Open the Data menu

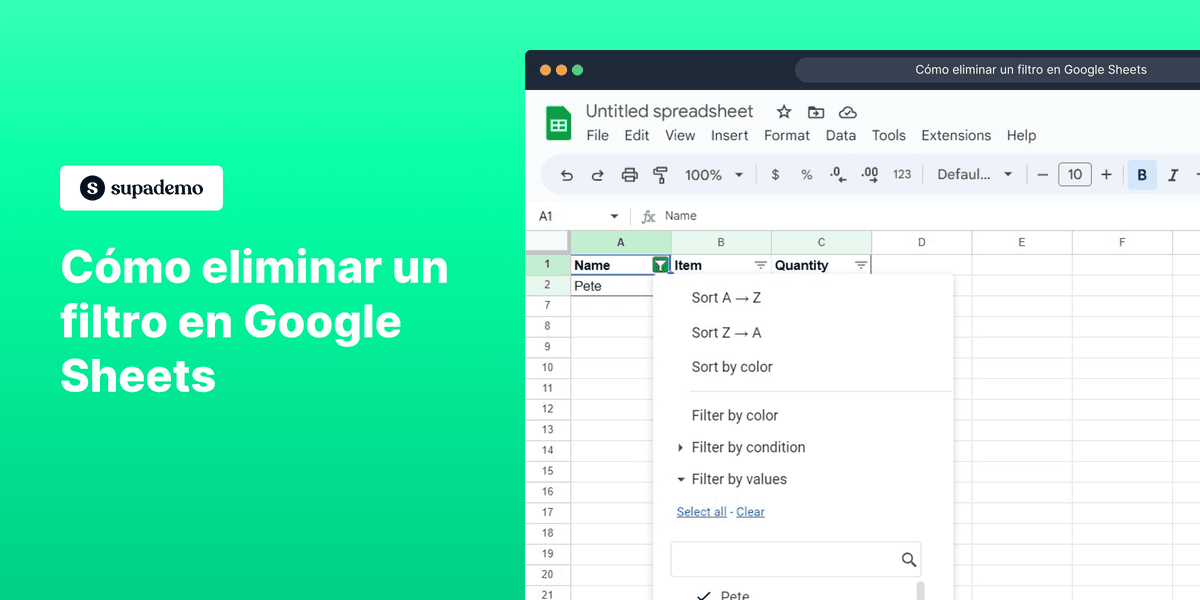pos(841,135)
